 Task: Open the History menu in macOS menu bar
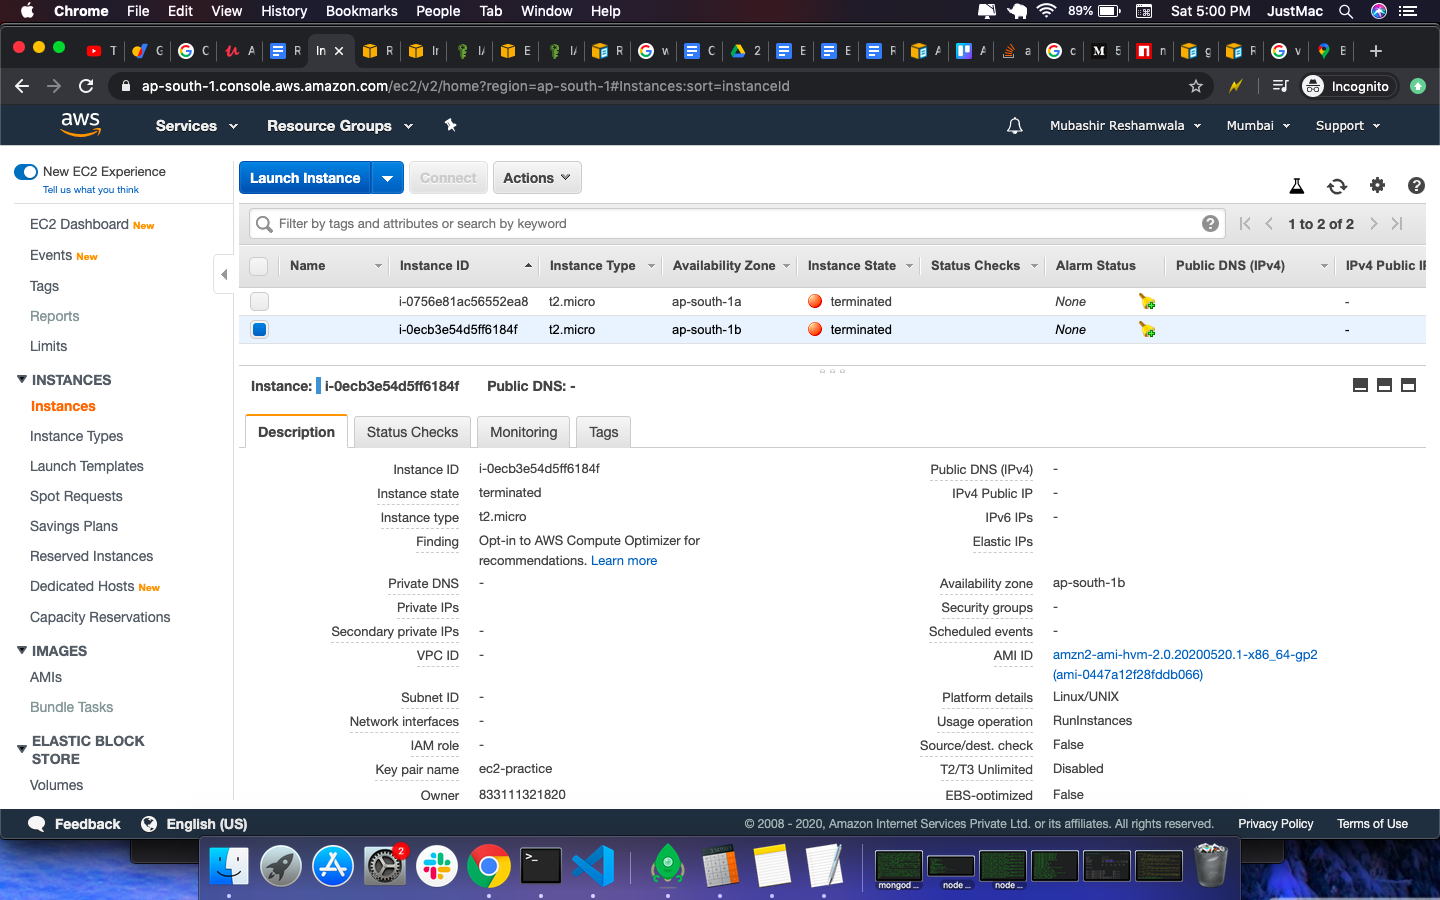pyautogui.click(x=284, y=11)
